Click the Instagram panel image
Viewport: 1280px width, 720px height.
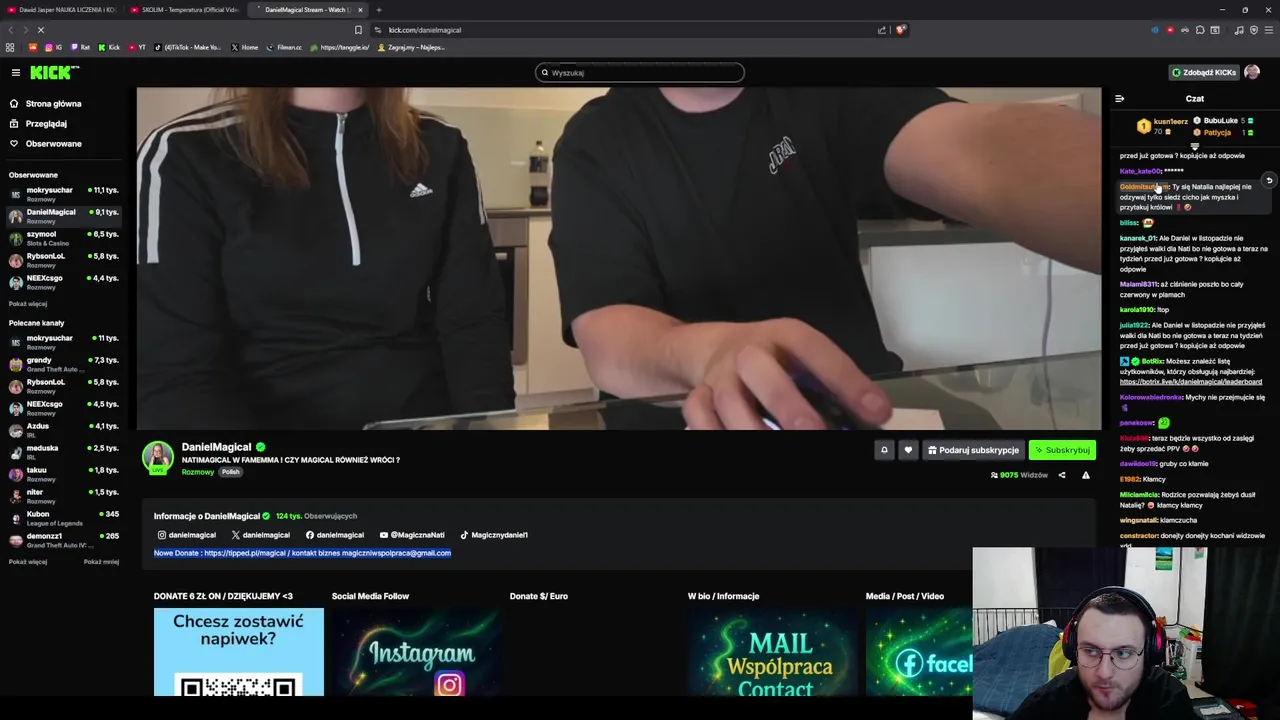417,652
